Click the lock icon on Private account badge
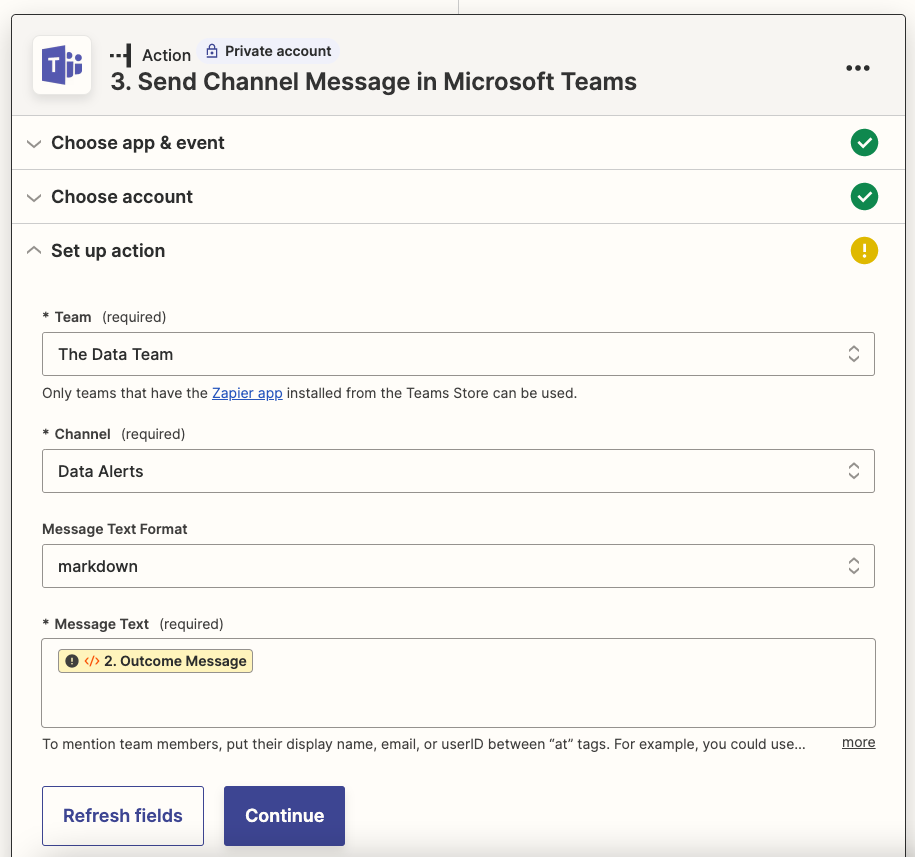 [x=212, y=50]
